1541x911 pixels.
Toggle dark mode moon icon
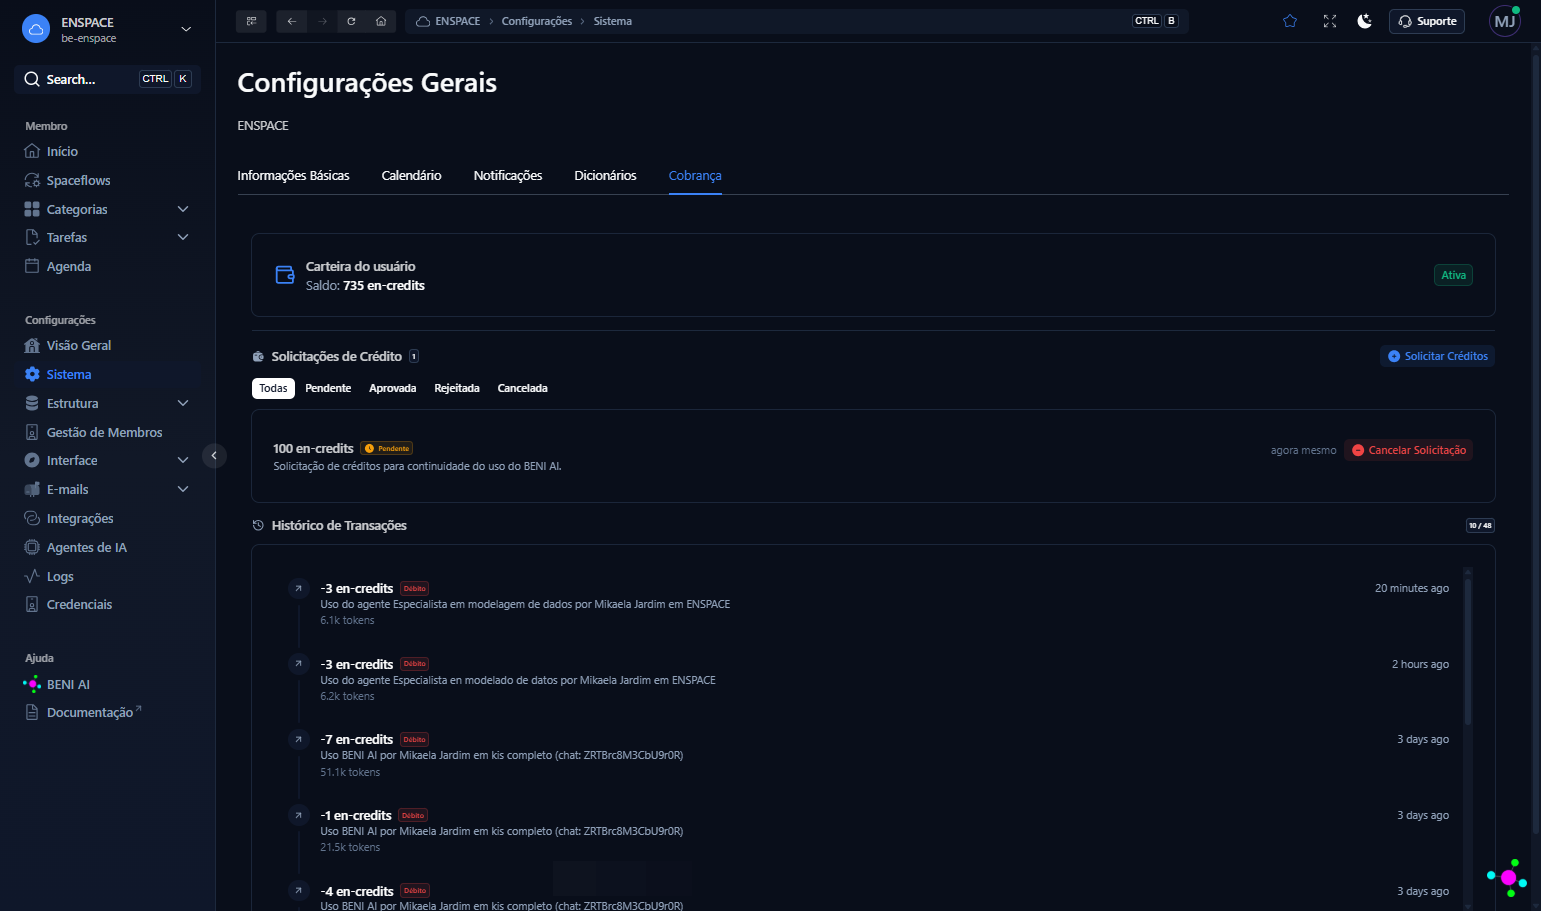tap(1365, 21)
